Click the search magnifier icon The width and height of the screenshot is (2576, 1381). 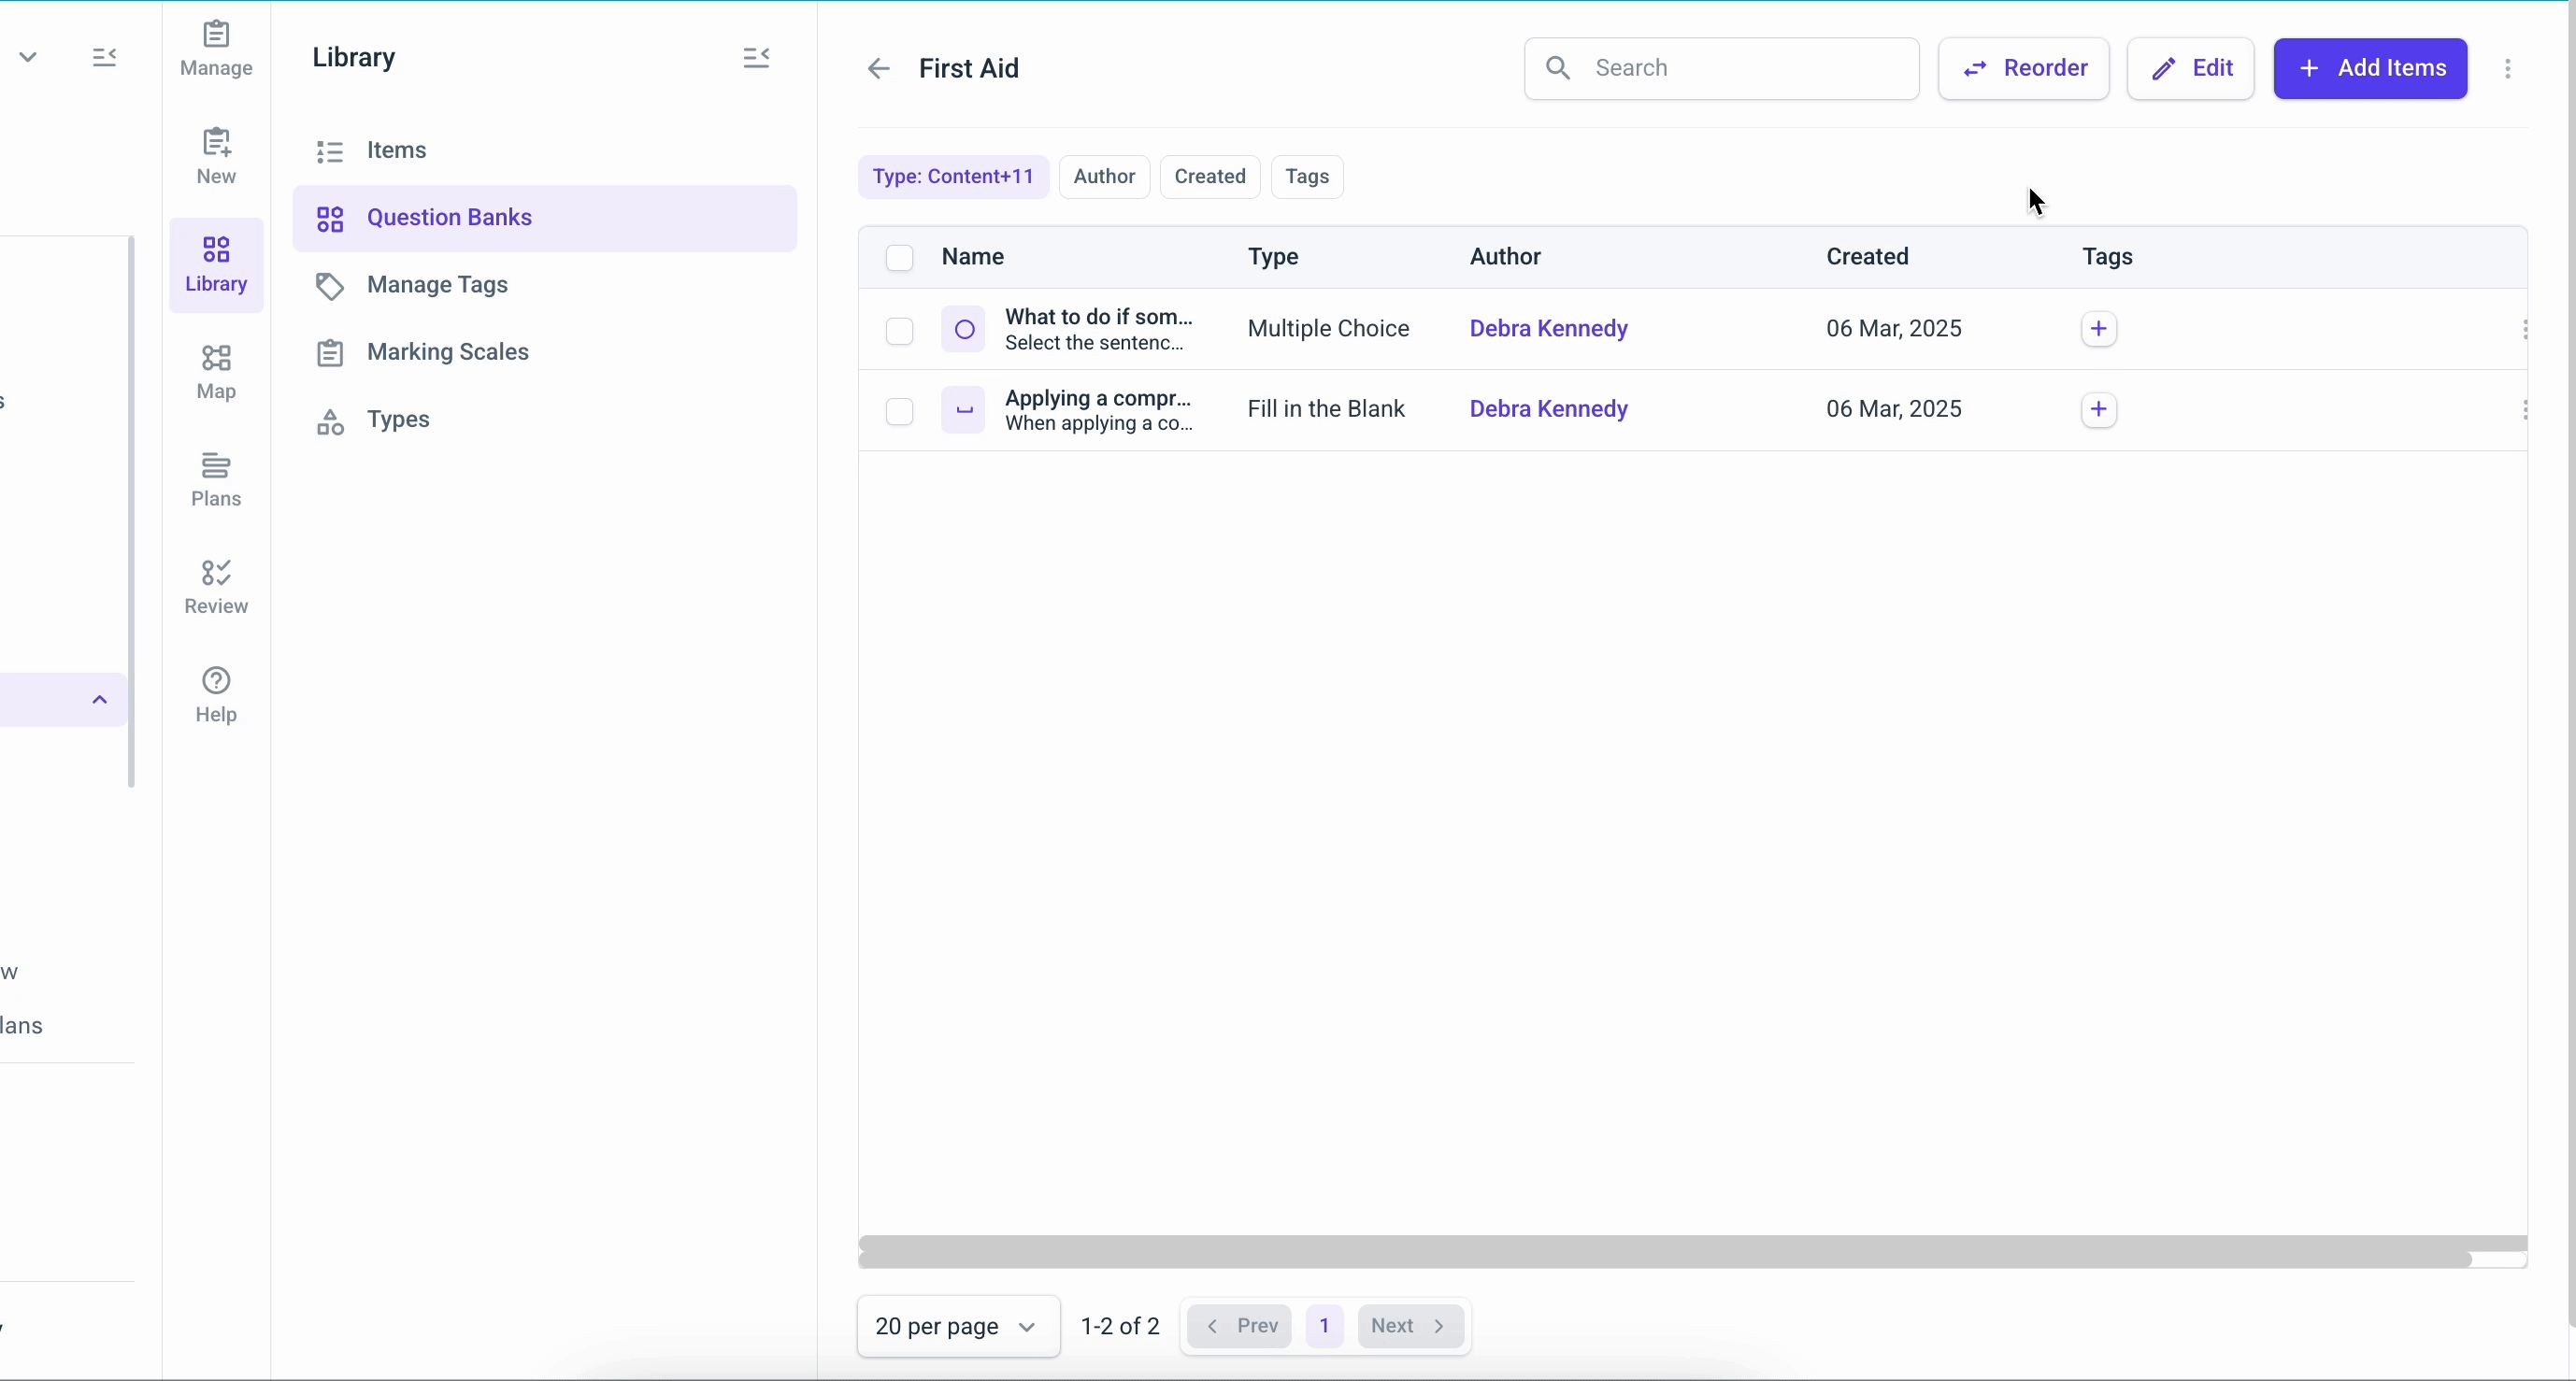tap(1558, 68)
